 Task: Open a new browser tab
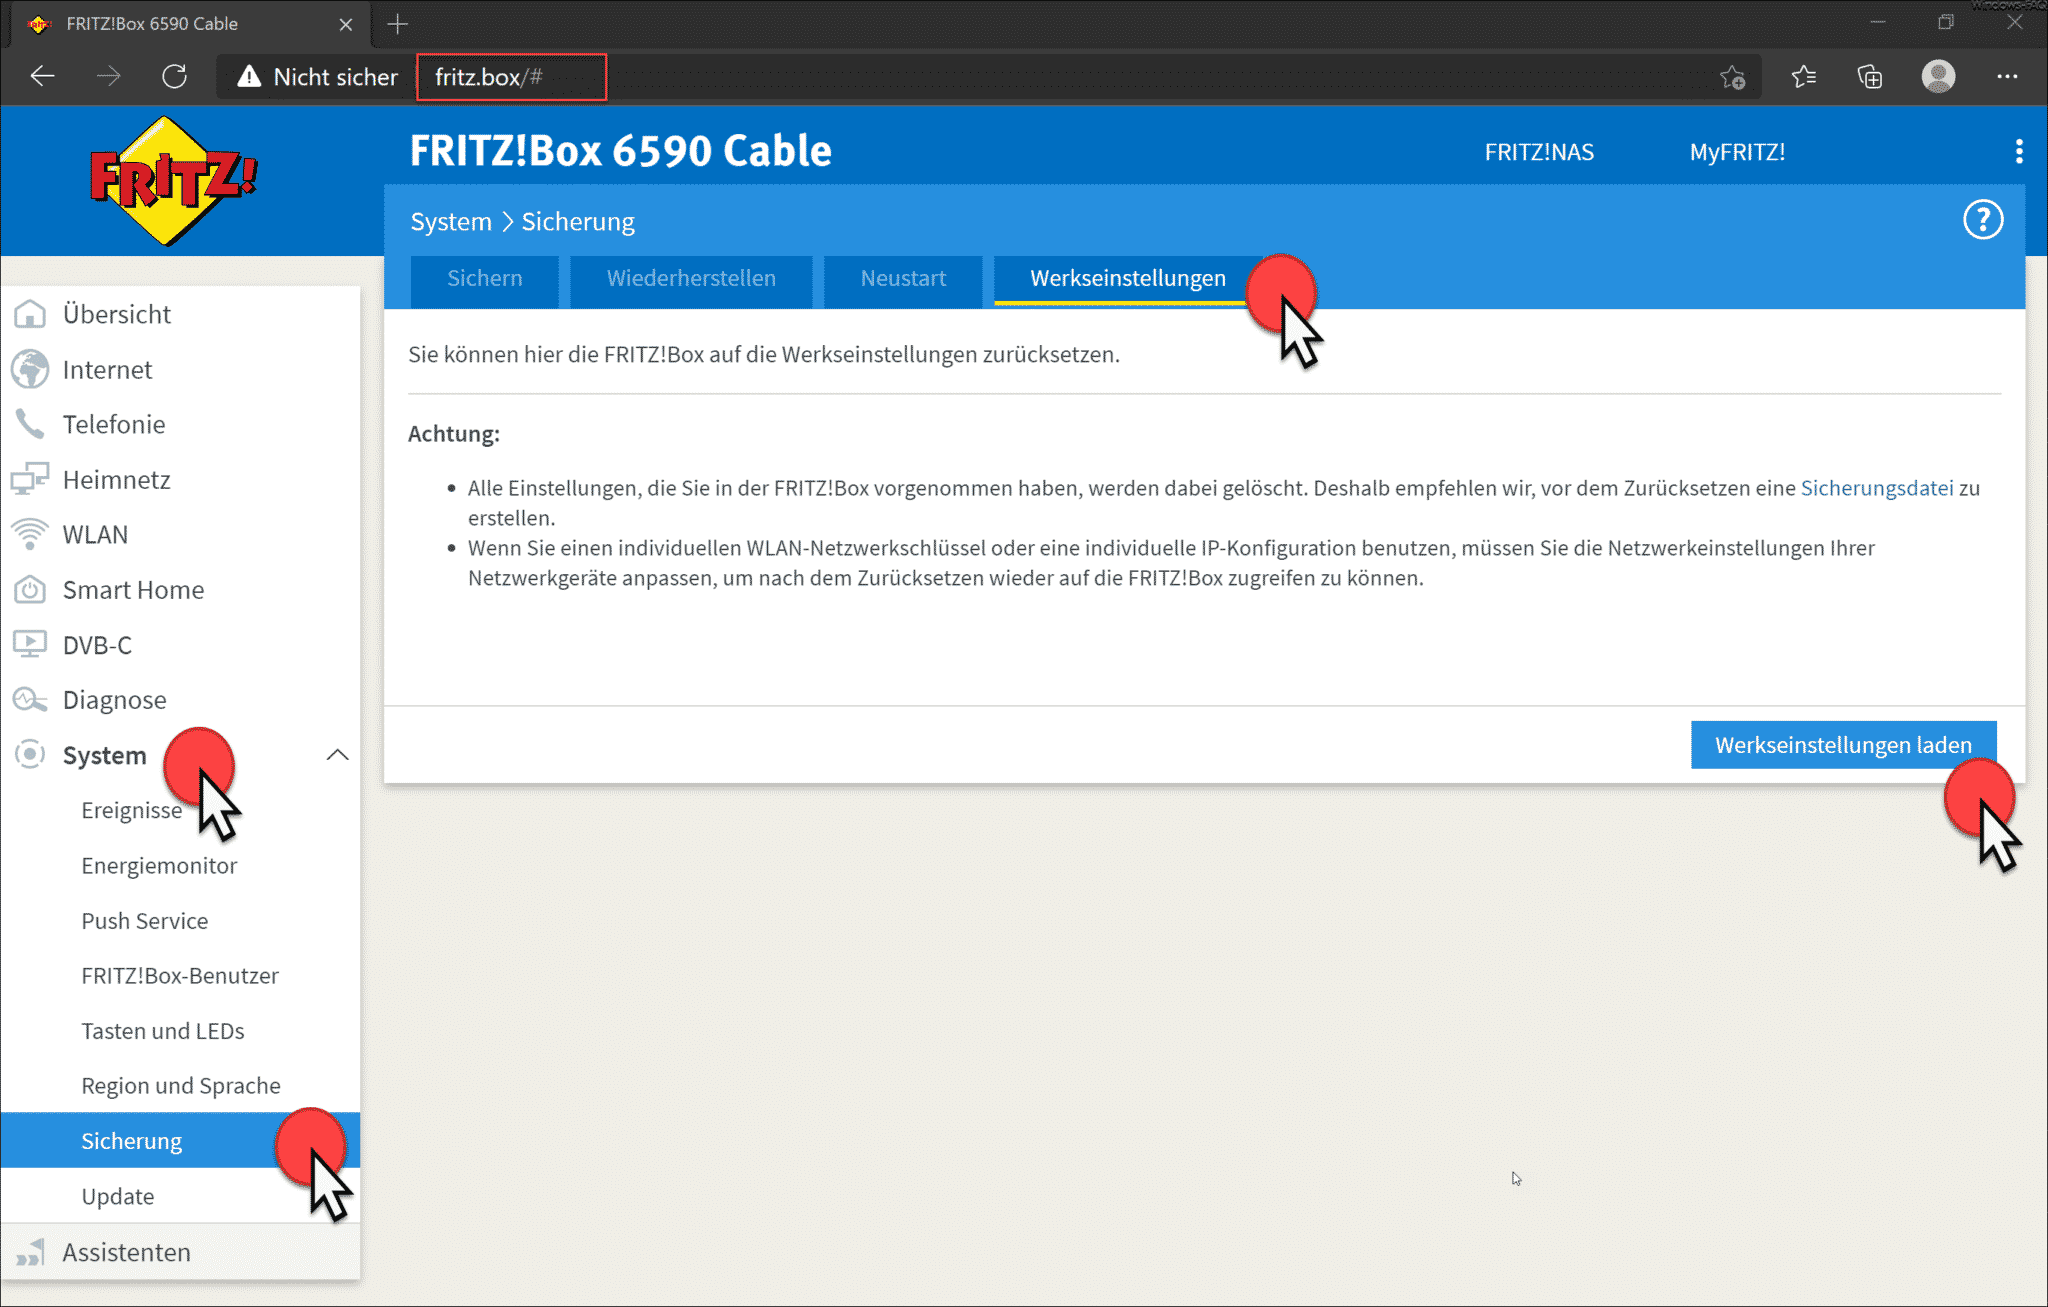point(398,24)
